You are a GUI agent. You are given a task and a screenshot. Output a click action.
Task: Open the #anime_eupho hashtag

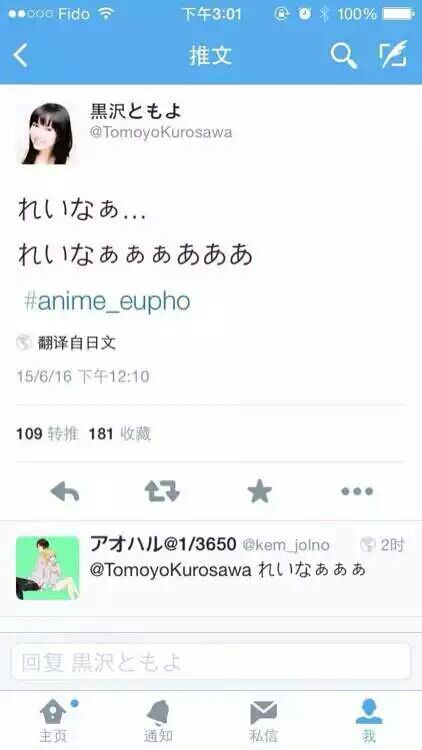107,301
